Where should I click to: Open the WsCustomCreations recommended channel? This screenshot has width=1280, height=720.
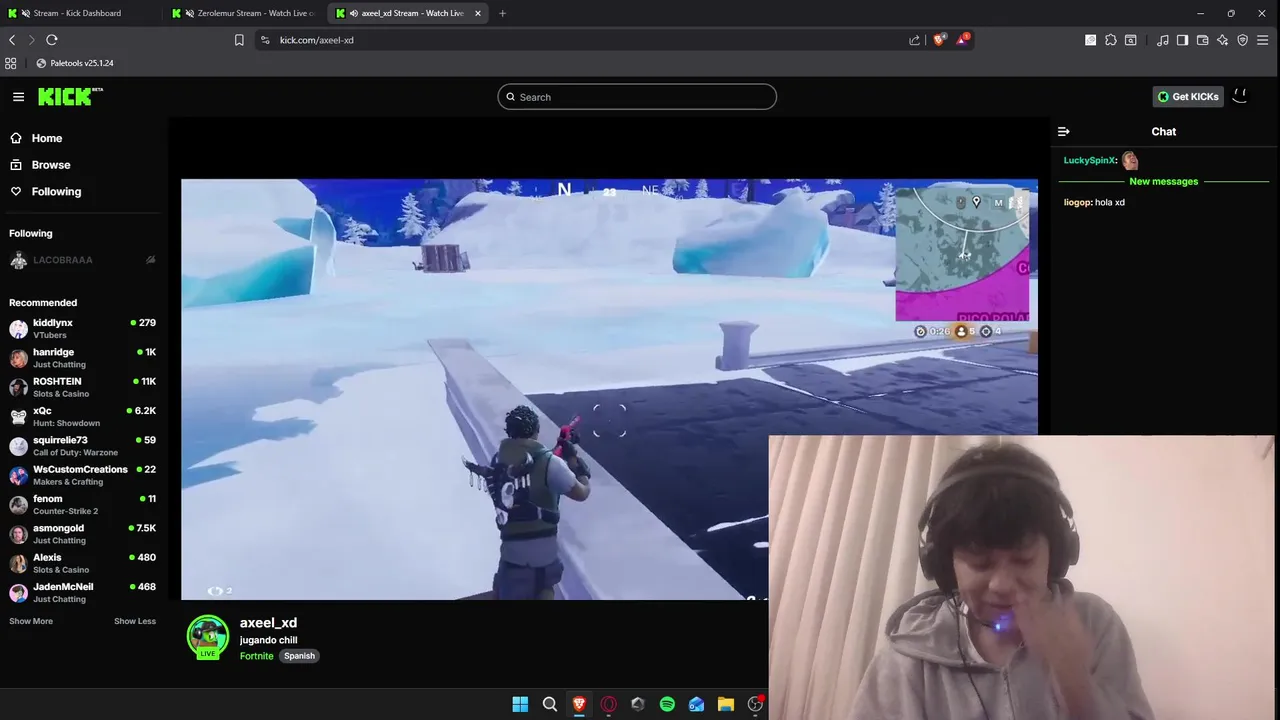point(83,475)
